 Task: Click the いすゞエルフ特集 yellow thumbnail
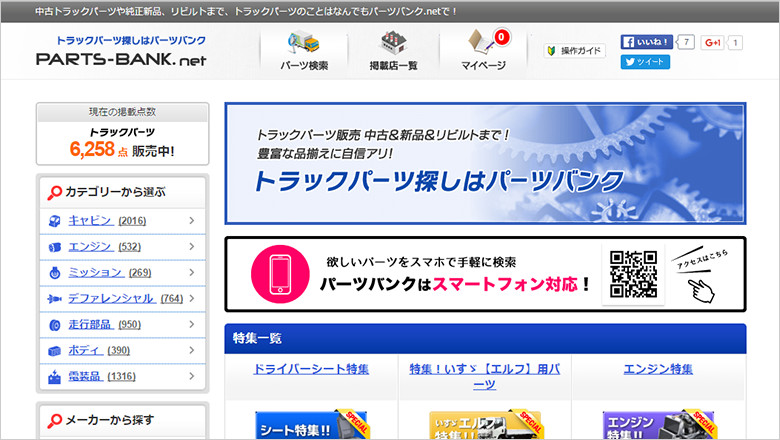pyautogui.click(x=486, y=426)
